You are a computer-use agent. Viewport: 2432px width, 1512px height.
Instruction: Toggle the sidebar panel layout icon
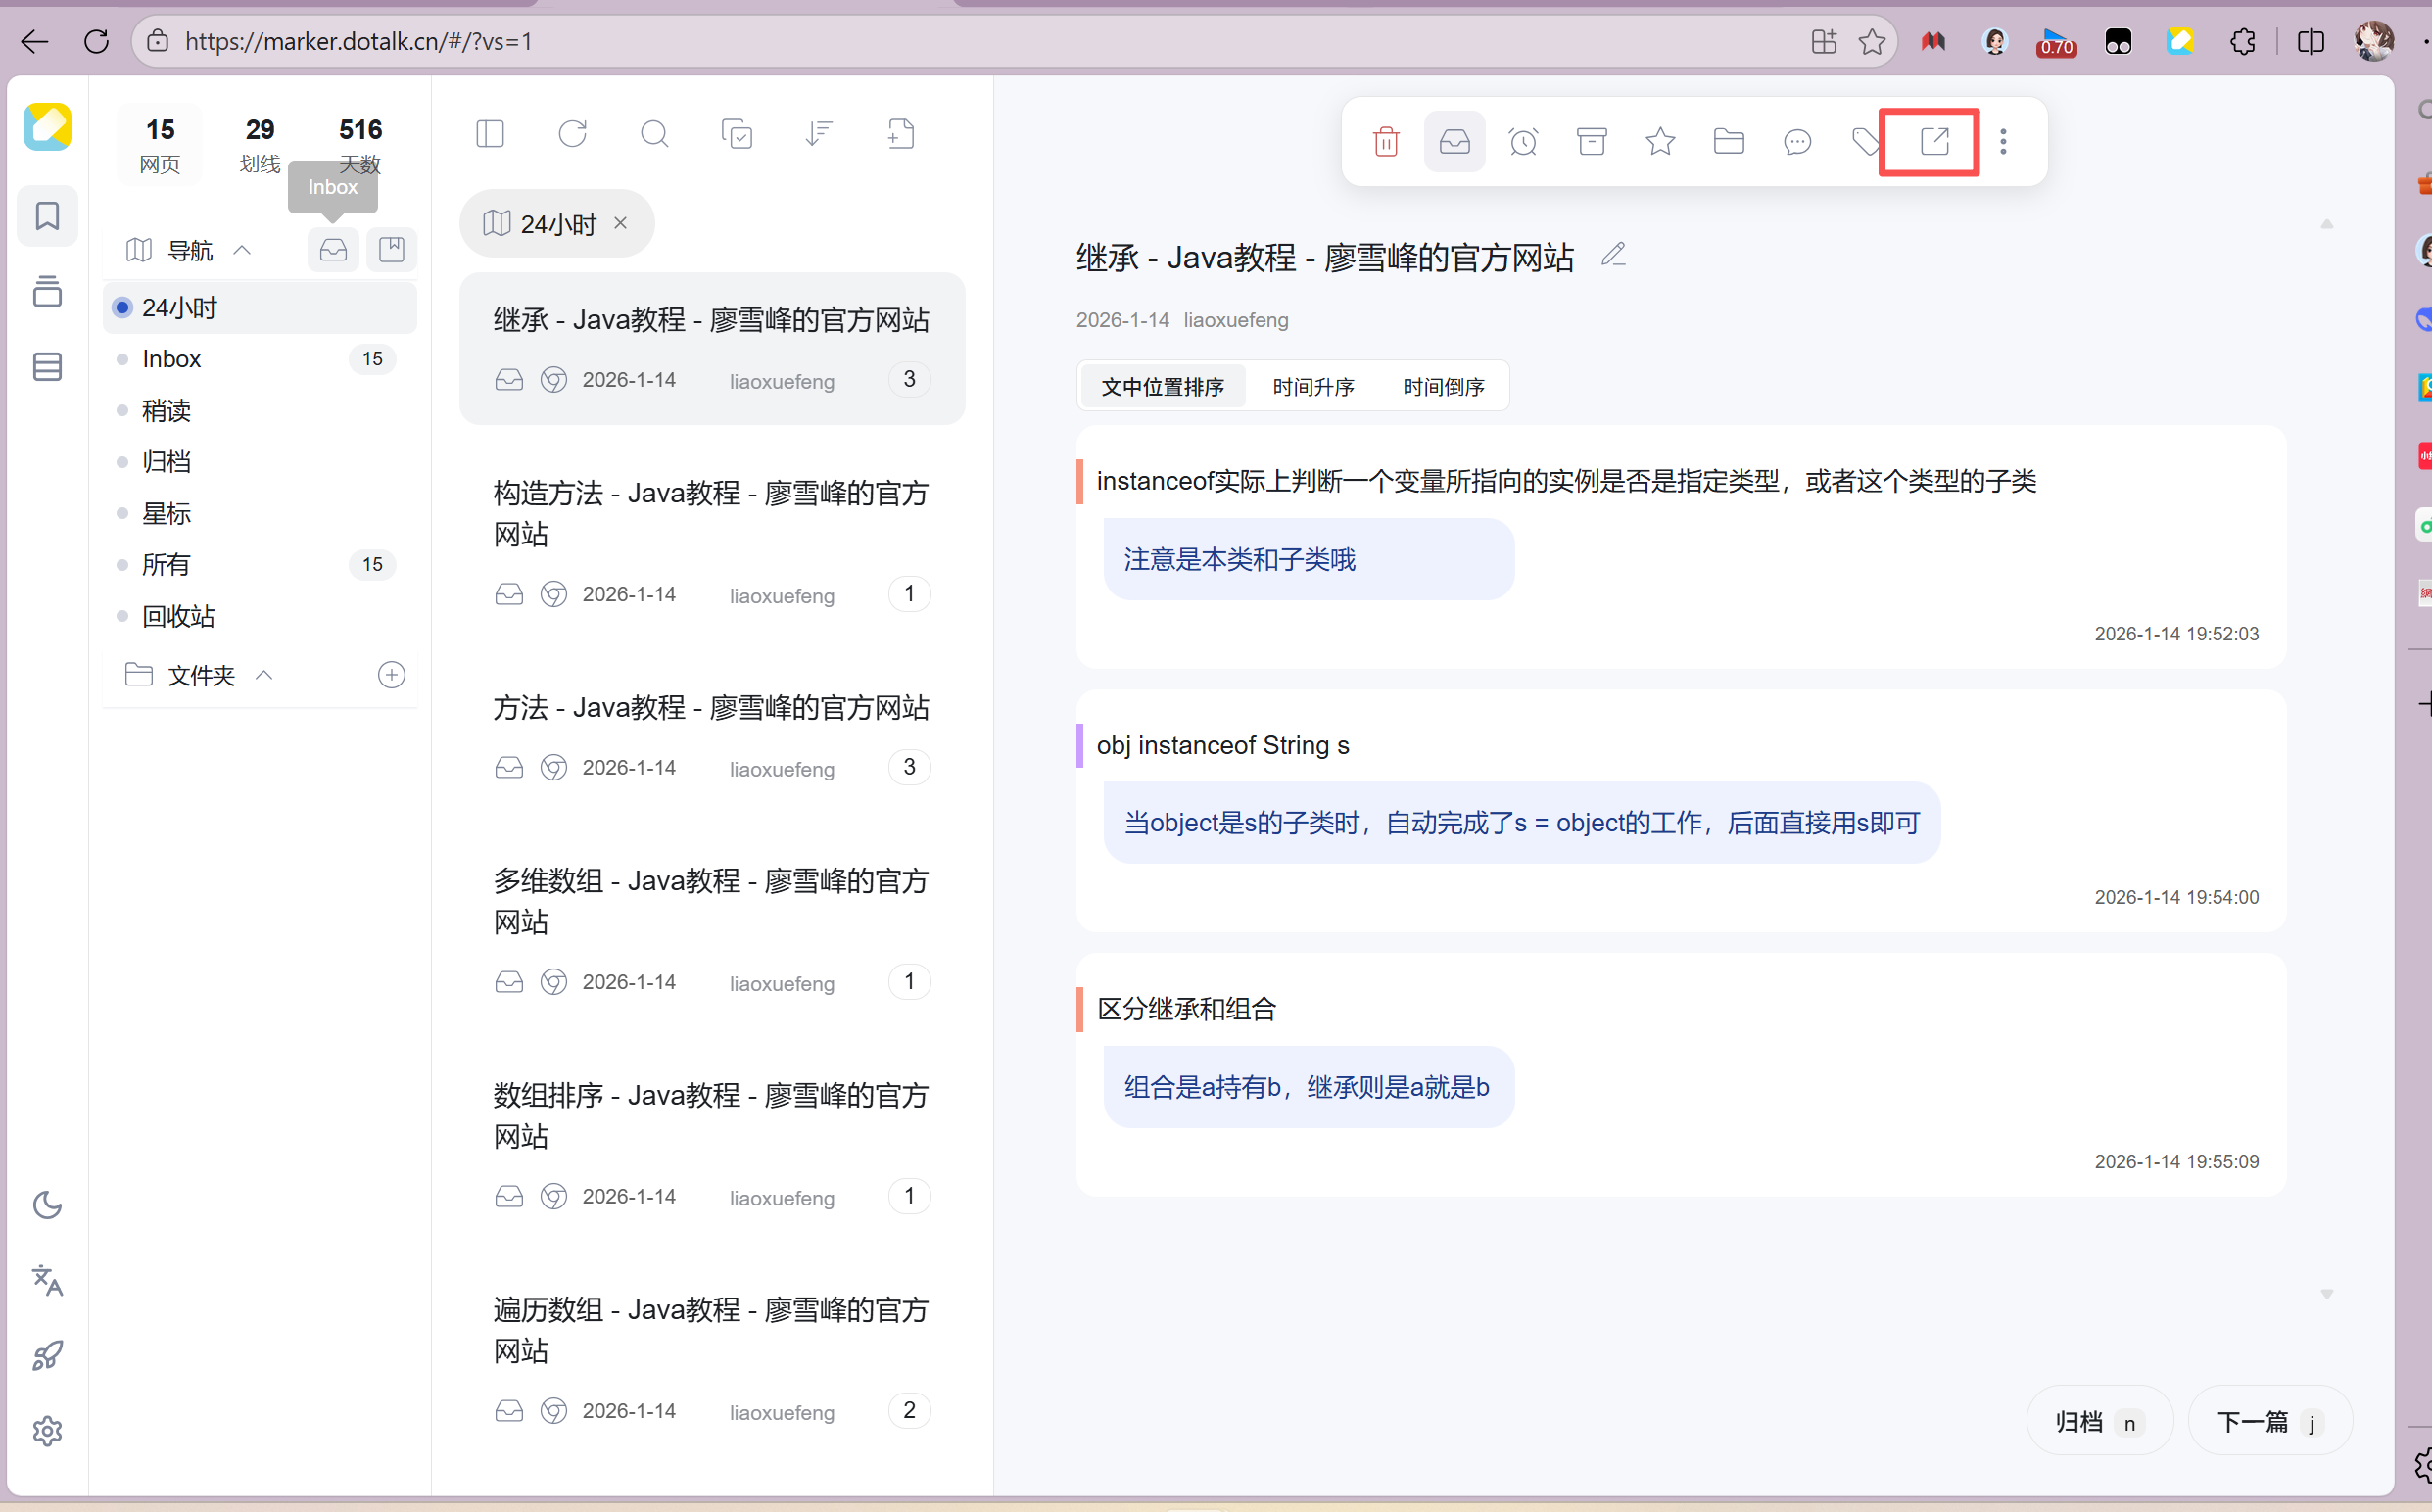[490, 134]
